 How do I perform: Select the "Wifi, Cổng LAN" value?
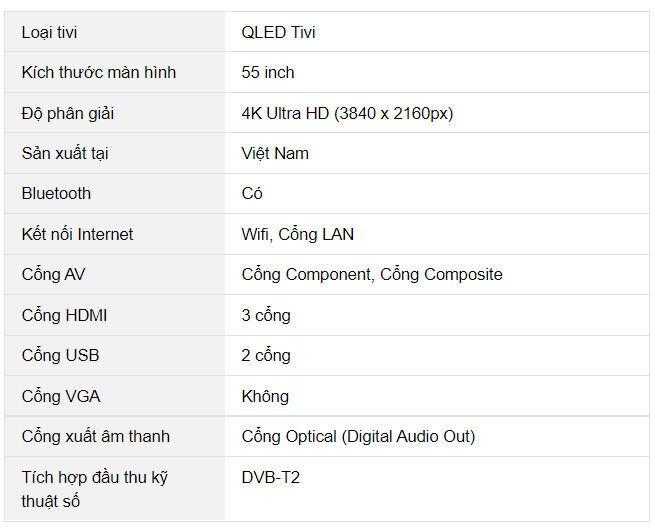[x=297, y=234]
